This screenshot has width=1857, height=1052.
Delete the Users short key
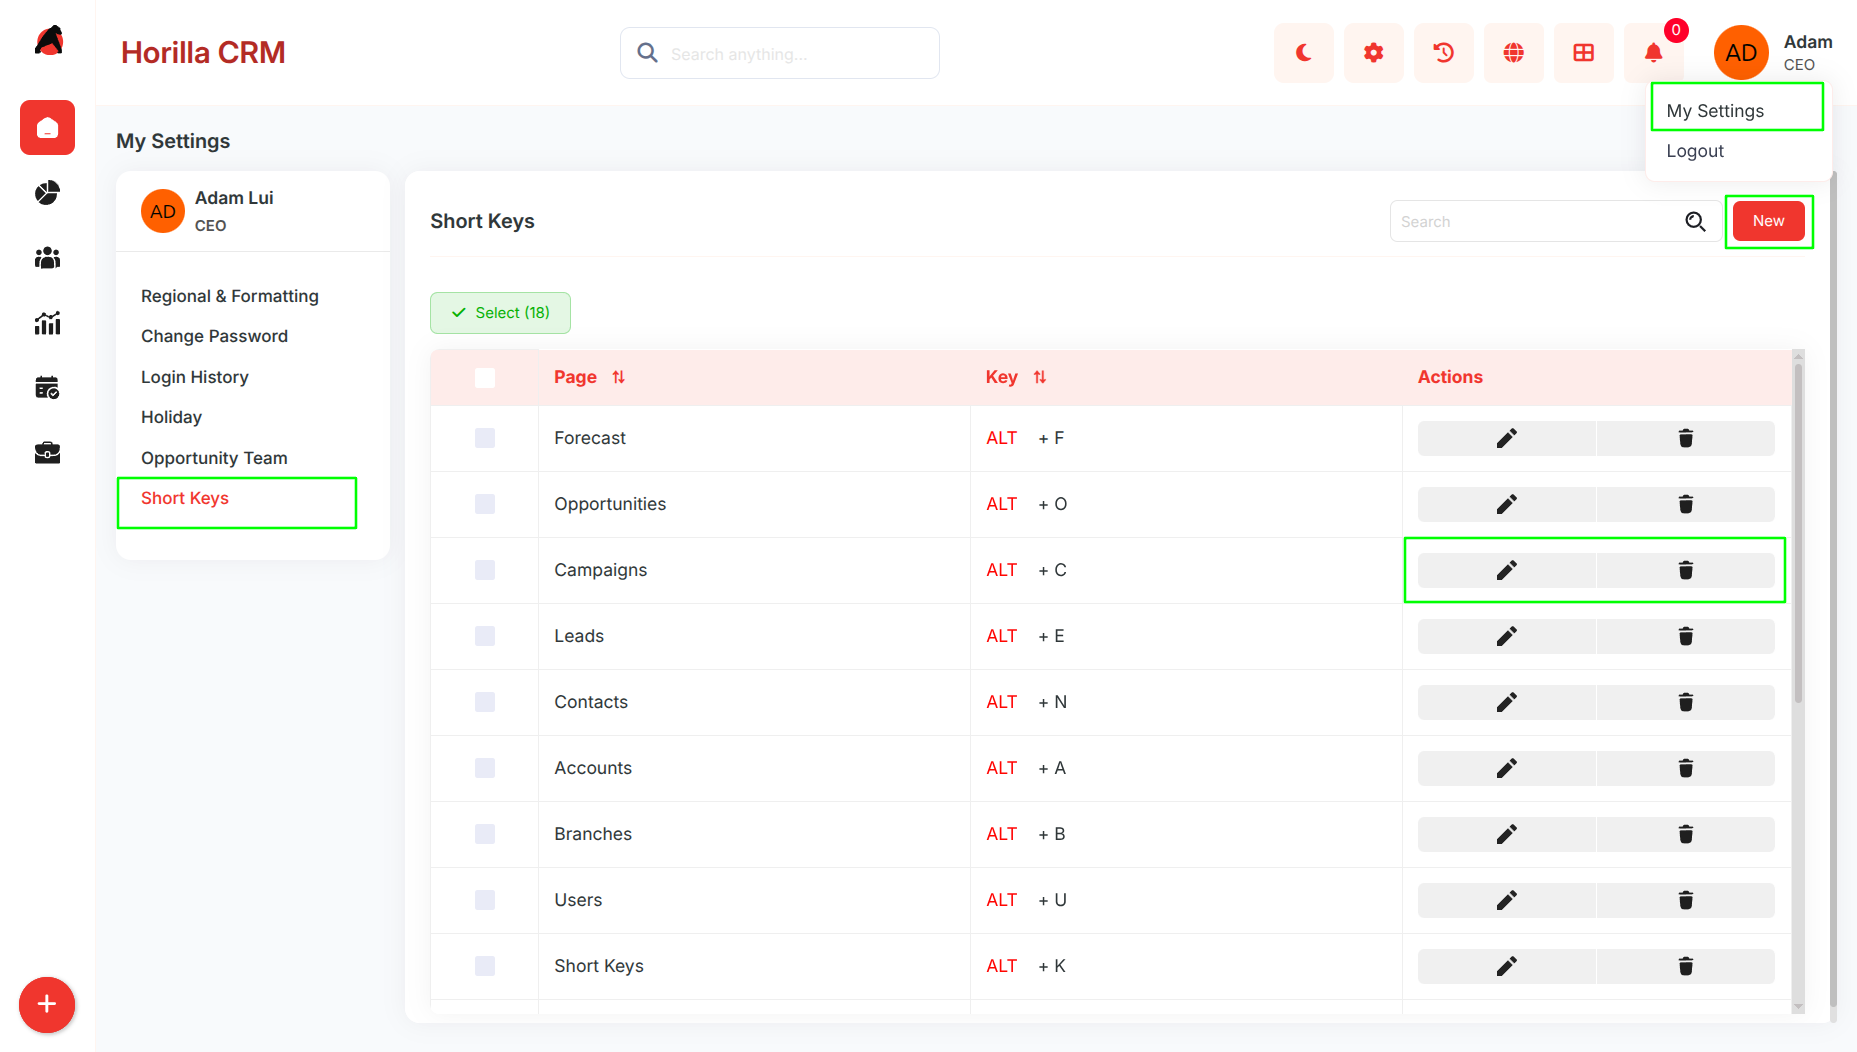pyautogui.click(x=1686, y=900)
